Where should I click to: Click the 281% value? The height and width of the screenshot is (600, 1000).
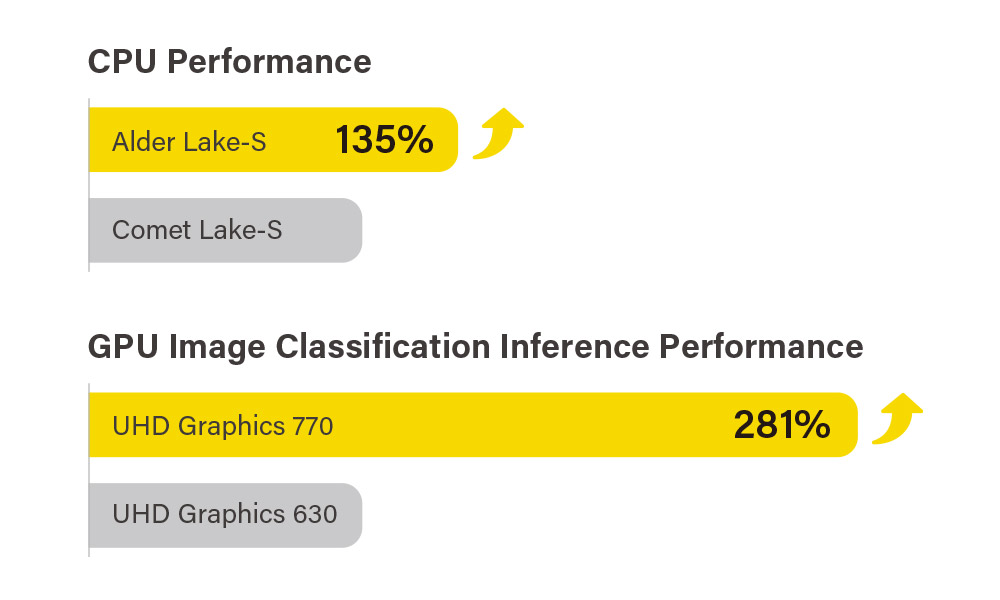coord(782,425)
